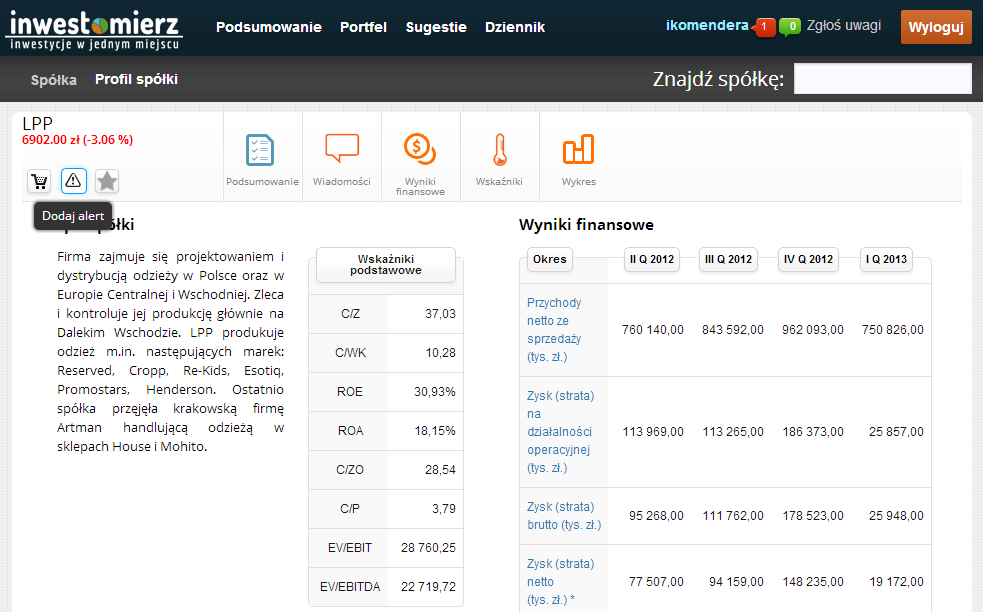Image resolution: width=983 pixels, height=612 pixels.
Task: Click the C/P value 3,79
Action: pyautogui.click(x=443, y=509)
